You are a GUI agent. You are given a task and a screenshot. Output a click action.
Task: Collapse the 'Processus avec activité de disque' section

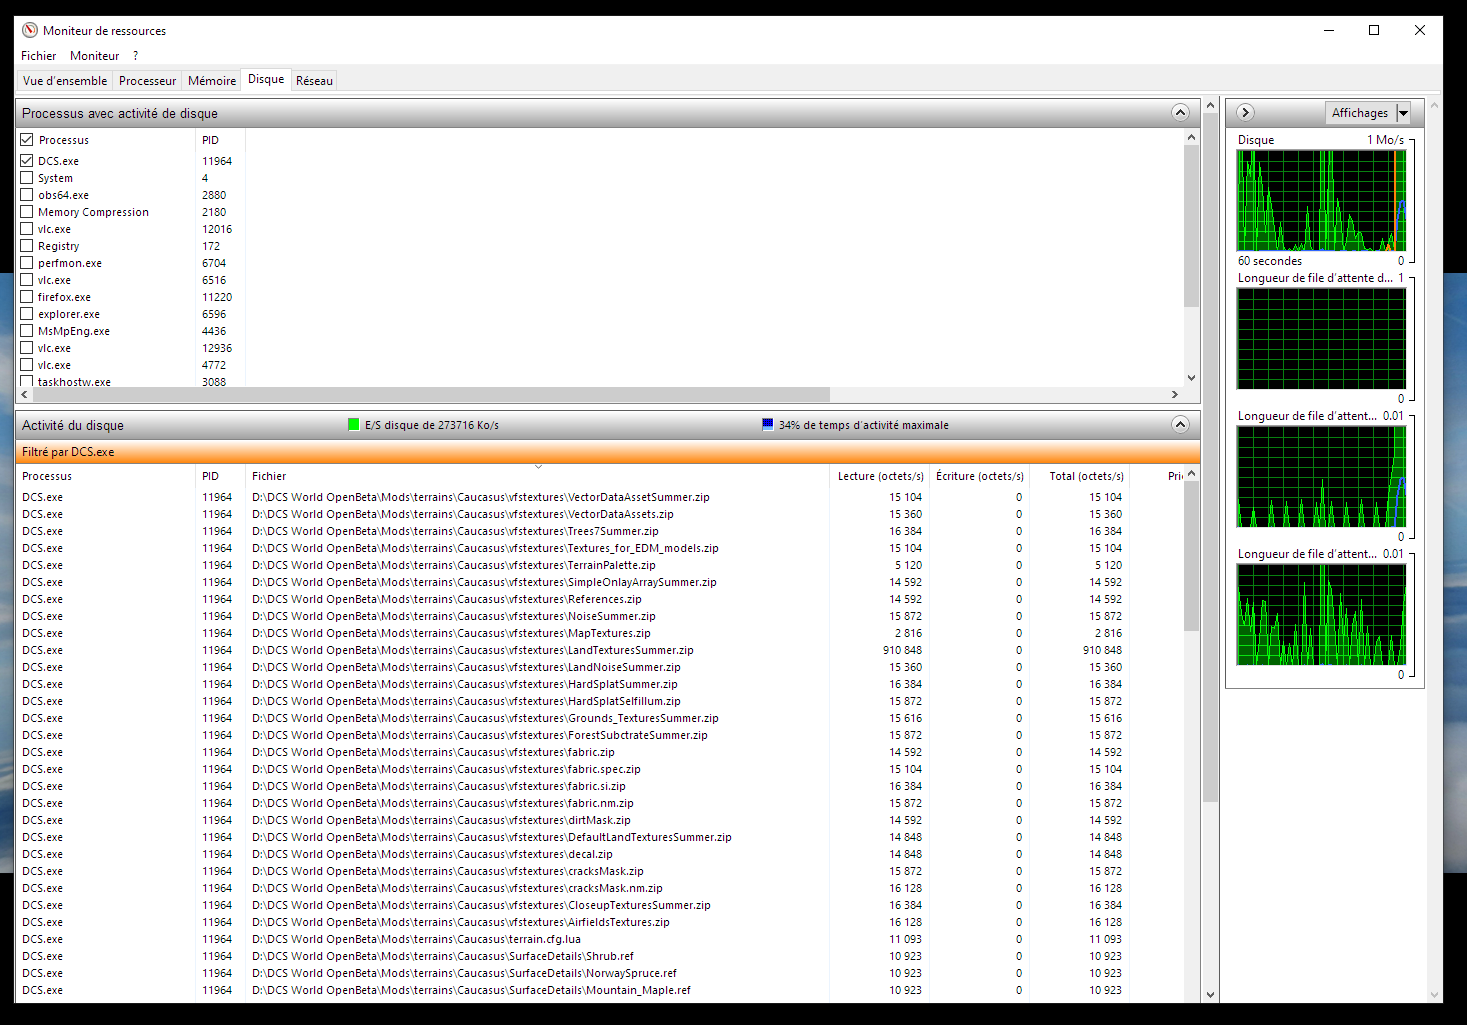(x=1180, y=113)
